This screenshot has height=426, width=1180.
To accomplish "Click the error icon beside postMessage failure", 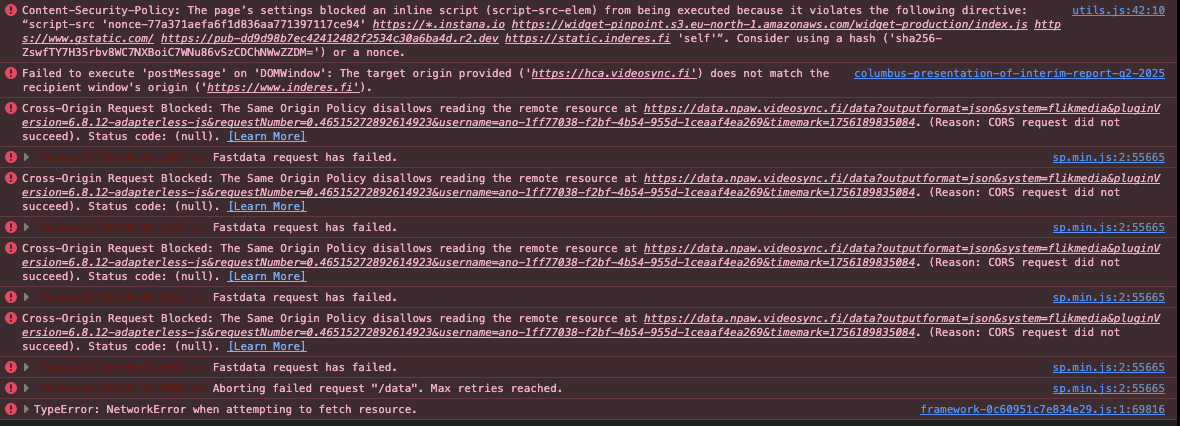I will coord(11,73).
